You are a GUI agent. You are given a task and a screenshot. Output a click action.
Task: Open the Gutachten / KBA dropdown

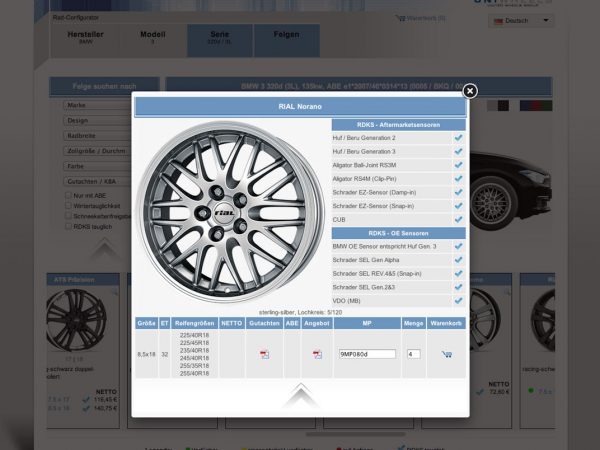click(98, 181)
